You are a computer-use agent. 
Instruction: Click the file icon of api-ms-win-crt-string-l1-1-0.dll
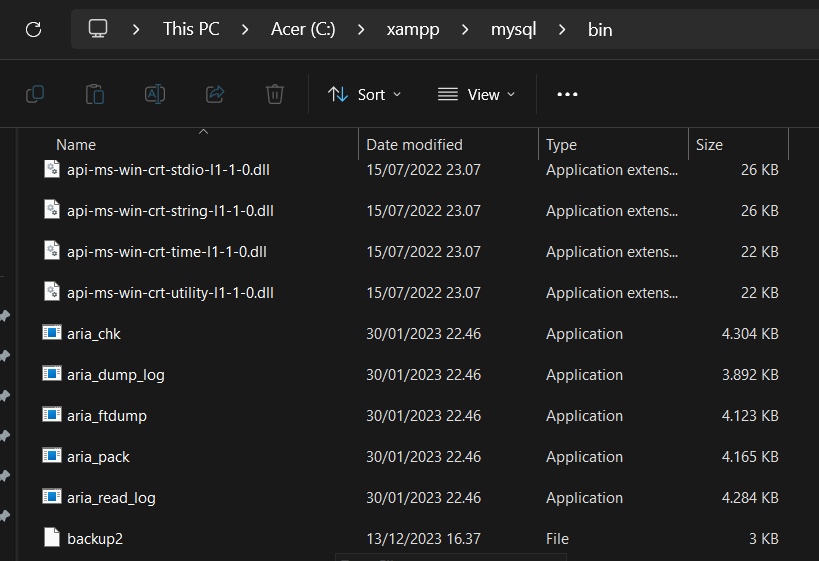(x=52, y=210)
